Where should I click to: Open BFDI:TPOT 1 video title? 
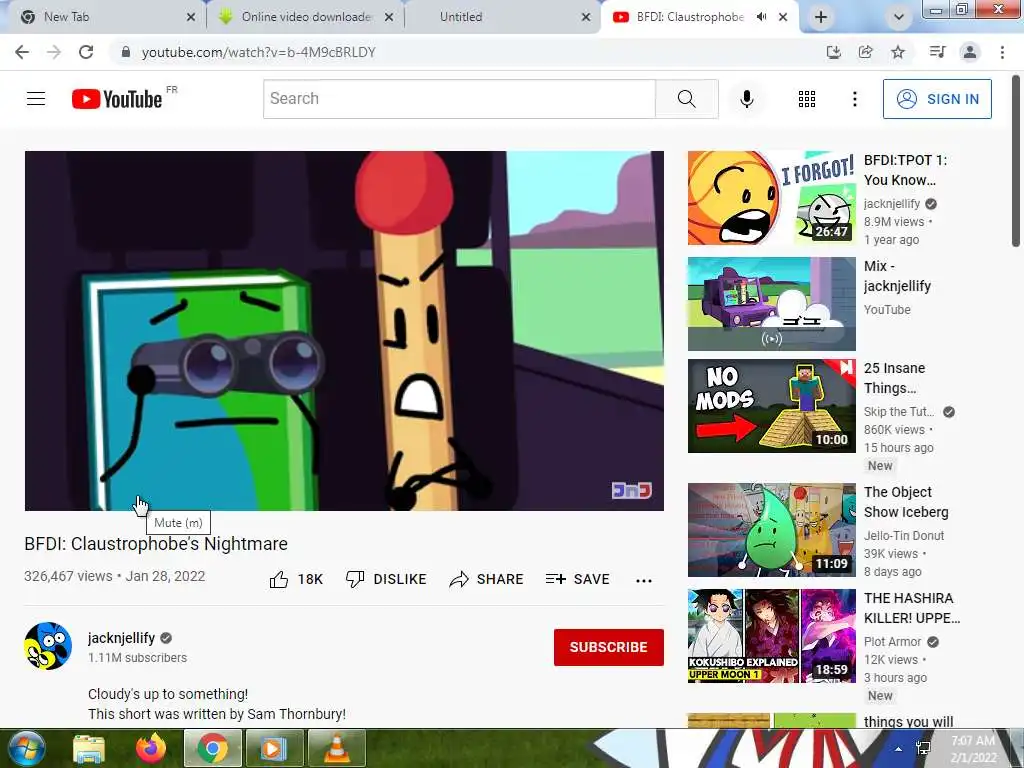coord(905,170)
